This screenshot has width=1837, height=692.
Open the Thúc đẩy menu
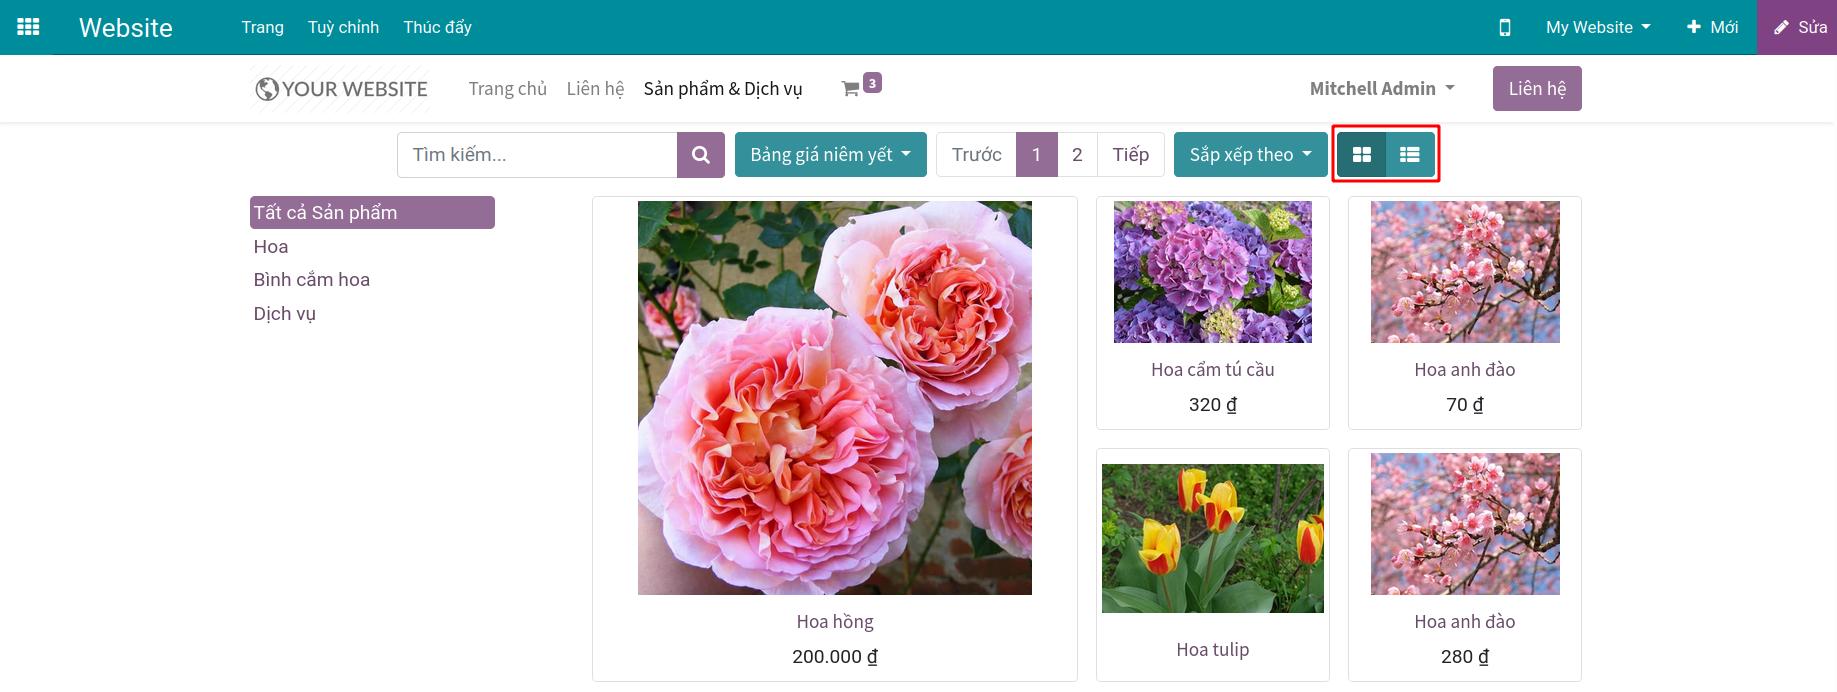(437, 27)
